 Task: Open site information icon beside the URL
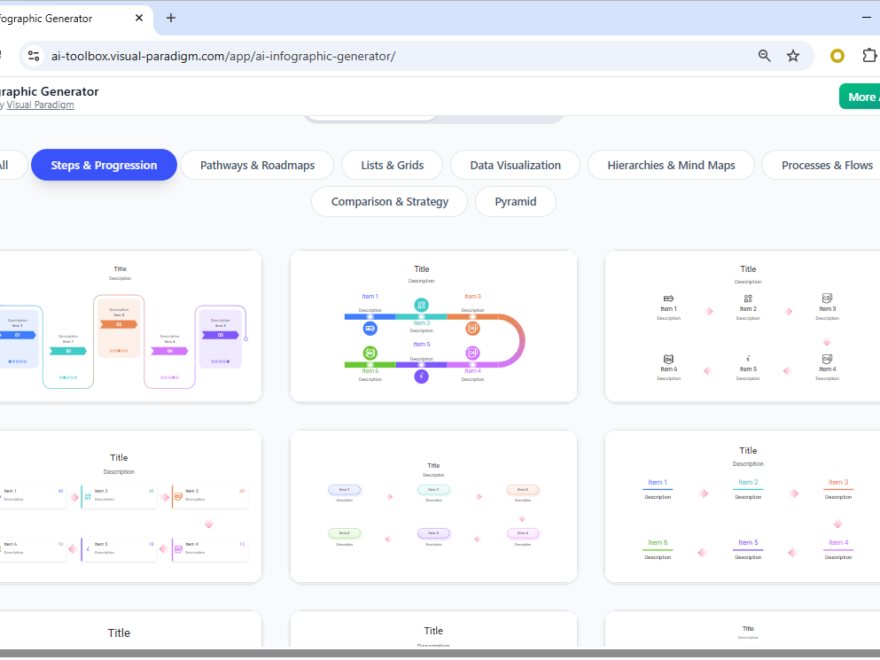(33, 56)
